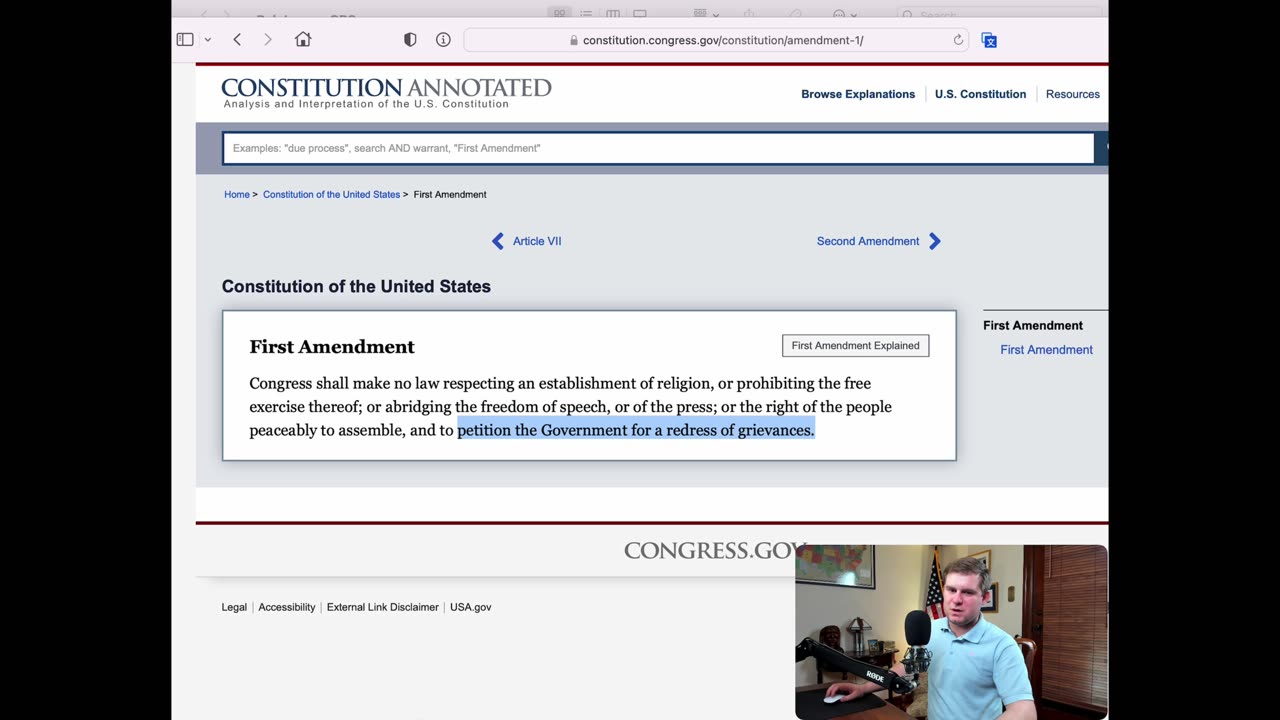
Task: Open the sidebar options dropdown chevron
Action: (208, 40)
